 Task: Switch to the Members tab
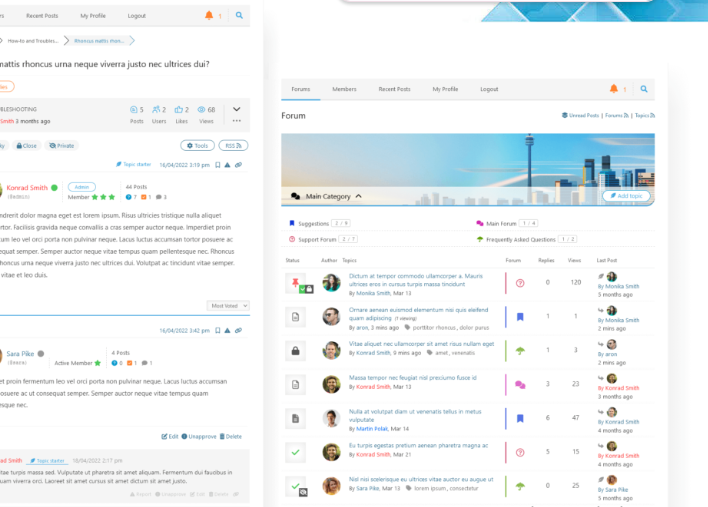pos(344,89)
